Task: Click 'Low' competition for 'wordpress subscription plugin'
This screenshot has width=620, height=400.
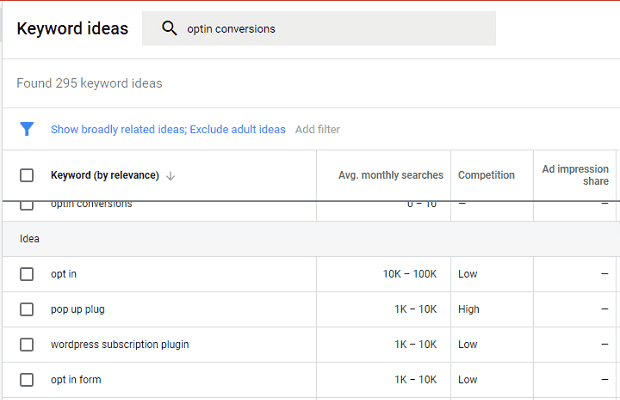Action: click(468, 344)
